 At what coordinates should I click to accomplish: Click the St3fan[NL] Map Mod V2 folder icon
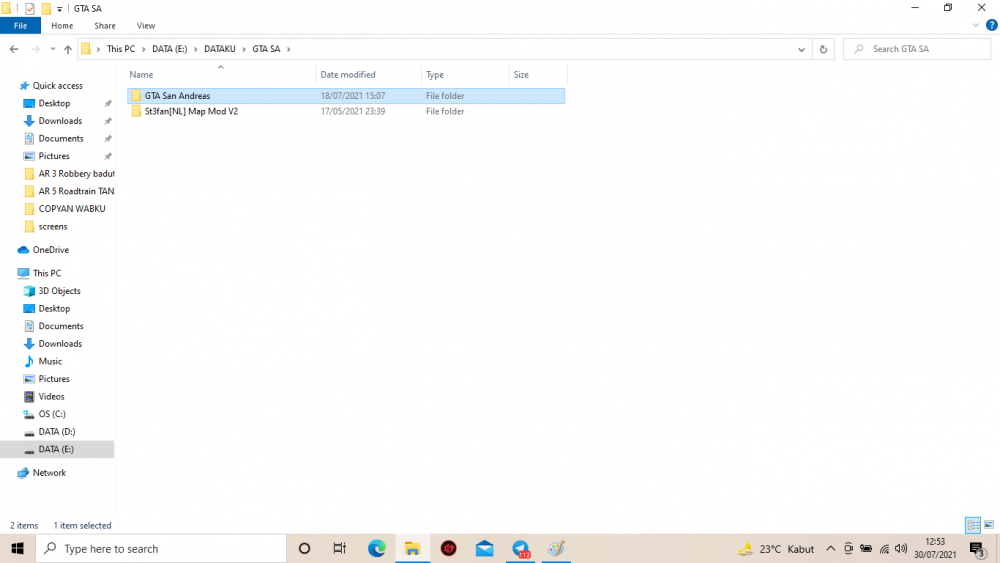click(x=136, y=111)
